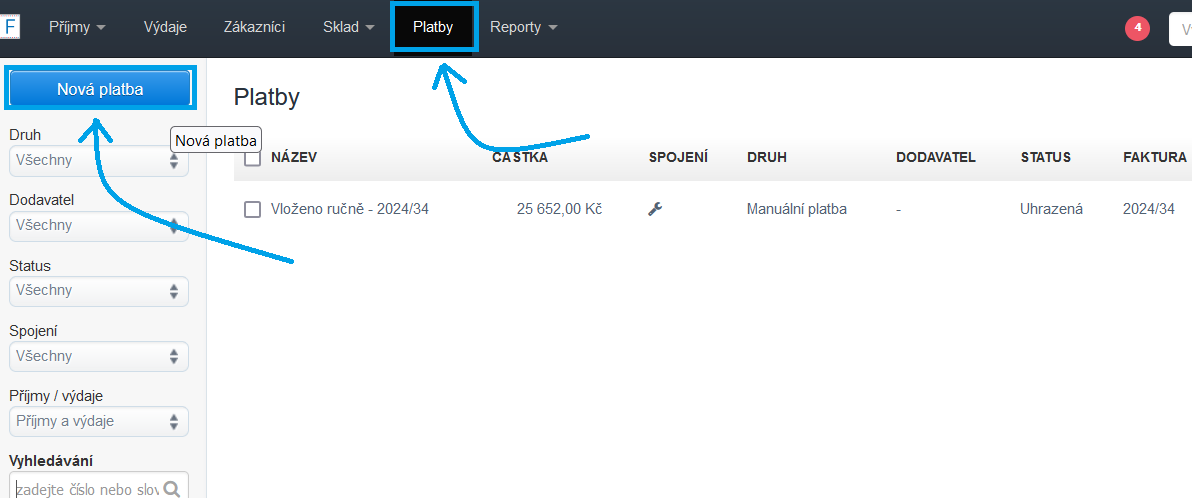Click the F logo in top-left corner
Viewport: 1192px width, 498px height.
tap(9, 27)
